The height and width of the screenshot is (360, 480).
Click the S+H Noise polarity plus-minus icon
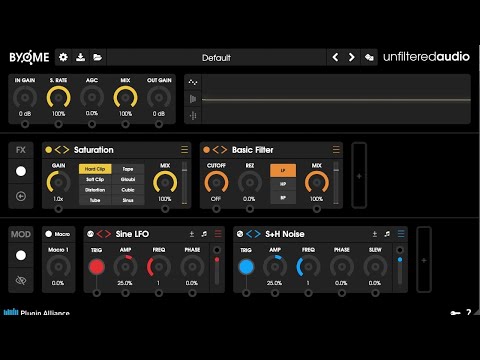375,234
